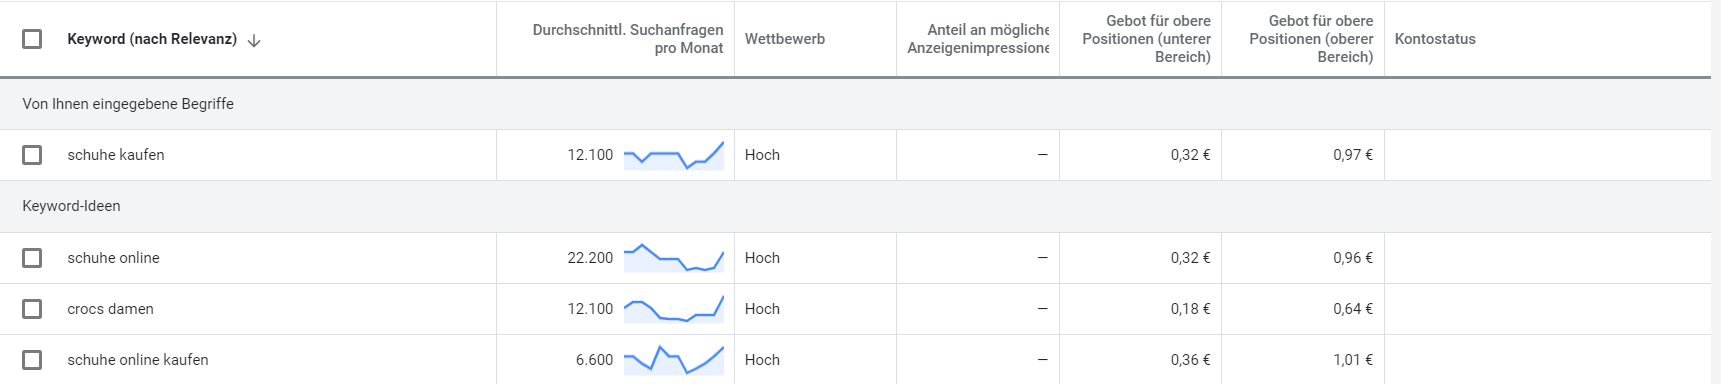Click Gebot für obere Positionen (oberer Bereich) header
The image size is (1721, 384).
[x=1311, y=39]
